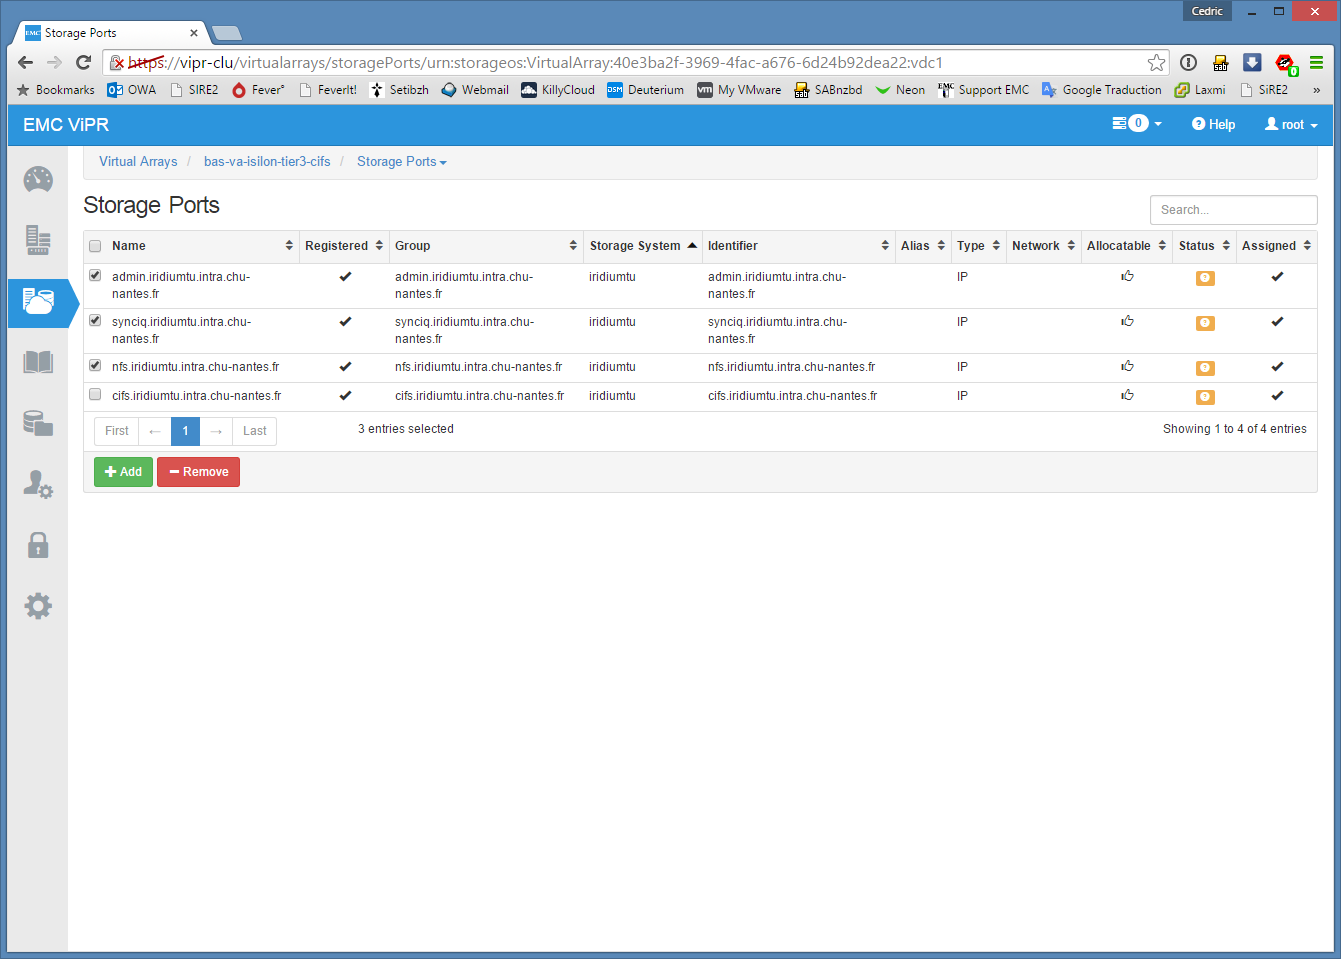
Task: Check the cifs.iridiumtu port checkbox
Action: (x=95, y=395)
